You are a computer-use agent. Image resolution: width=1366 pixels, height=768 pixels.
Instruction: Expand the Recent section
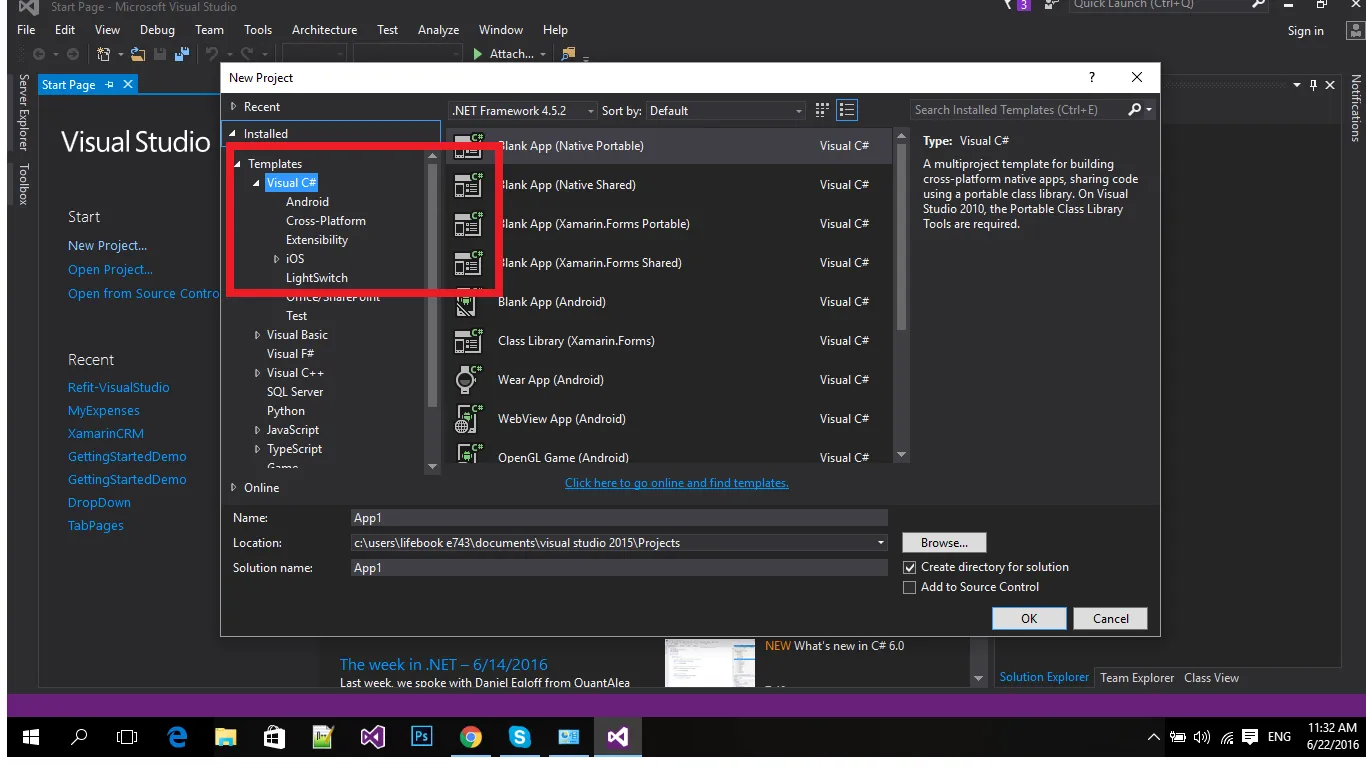pyautogui.click(x=233, y=107)
